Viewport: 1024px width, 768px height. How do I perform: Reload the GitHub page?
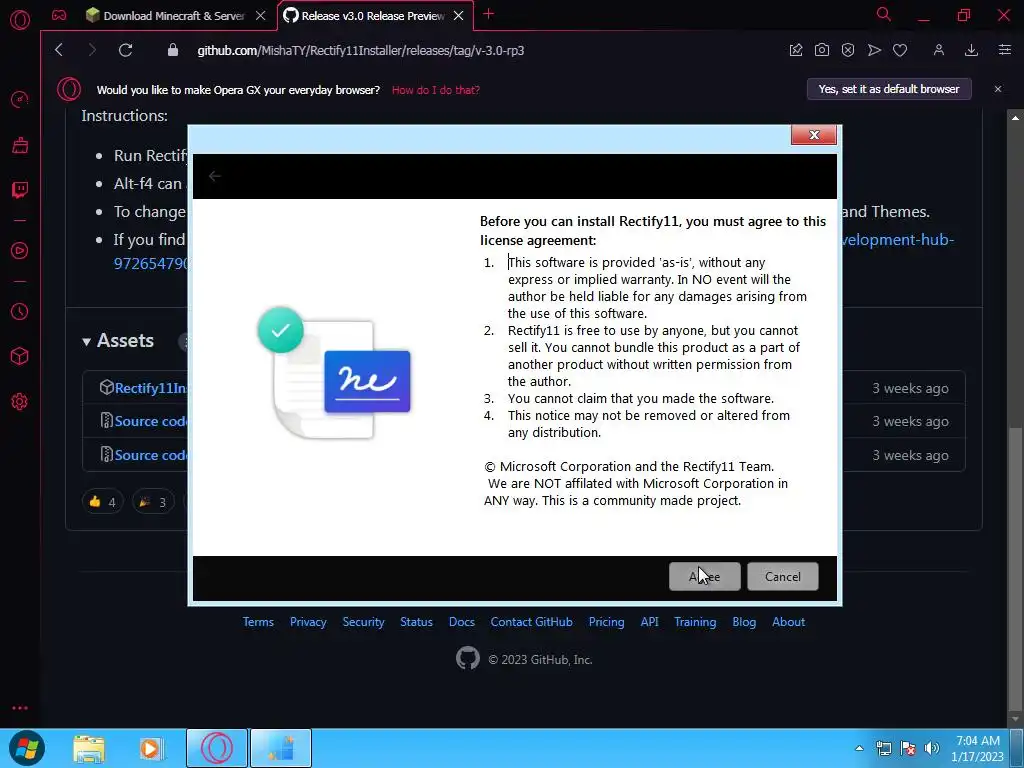click(x=125, y=50)
